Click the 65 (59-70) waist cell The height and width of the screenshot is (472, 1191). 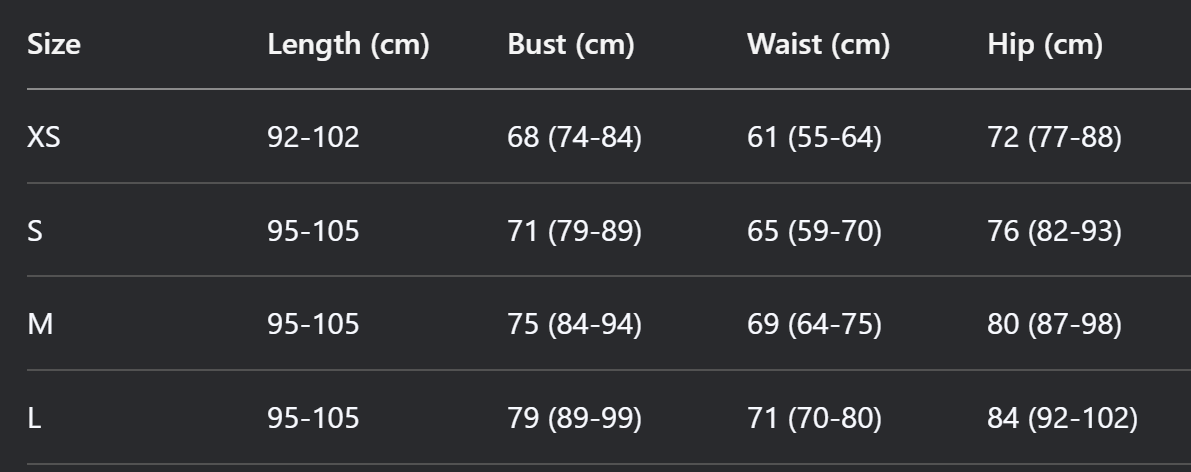[x=815, y=231]
